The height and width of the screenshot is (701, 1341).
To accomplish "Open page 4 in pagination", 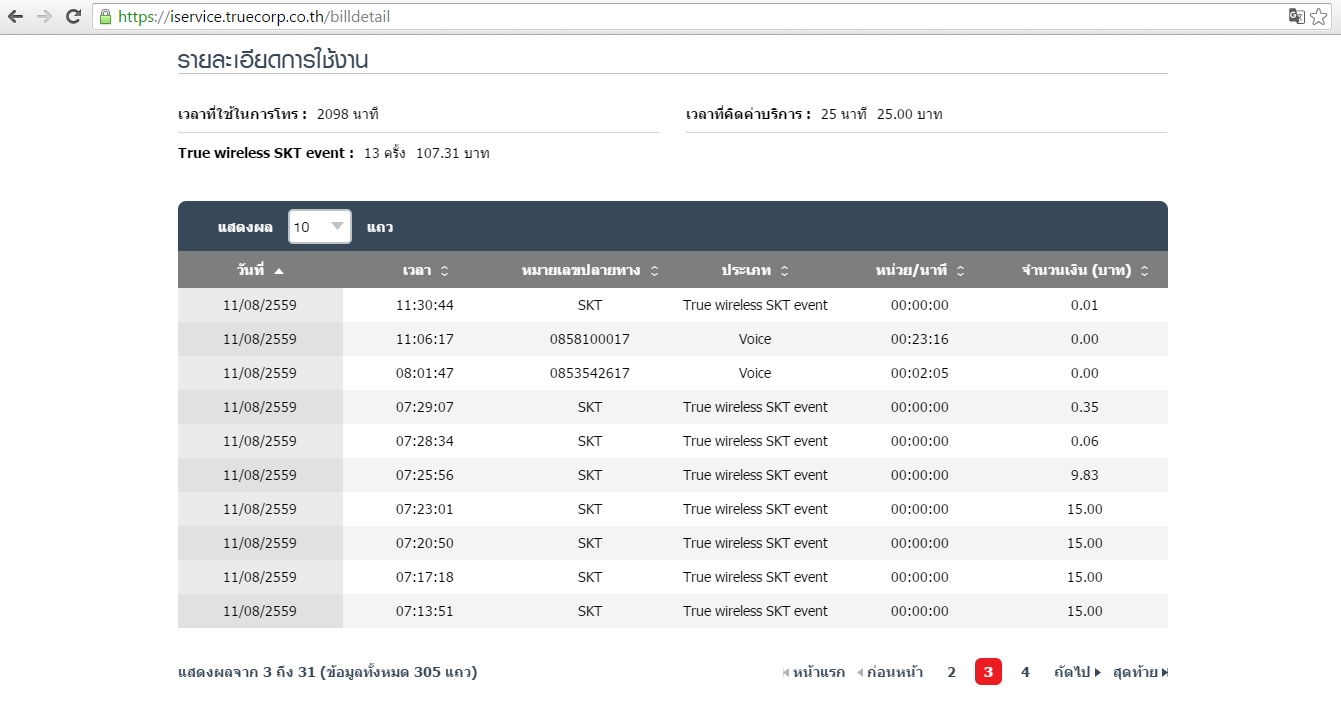I will coord(1025,672).
